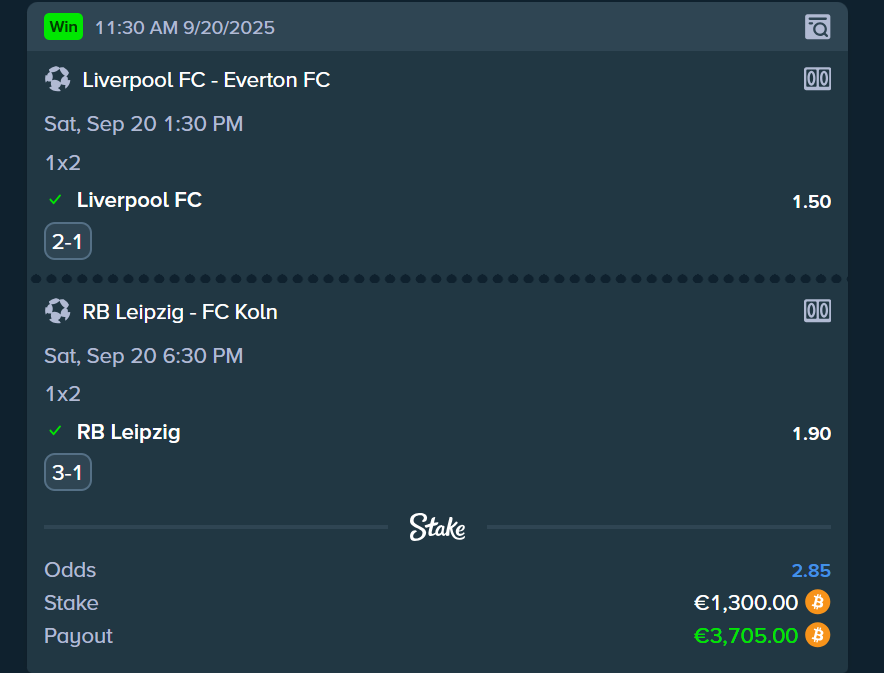
Task: Click the Bitcoin icon next to the payout amount
Action: pos(818,635)
